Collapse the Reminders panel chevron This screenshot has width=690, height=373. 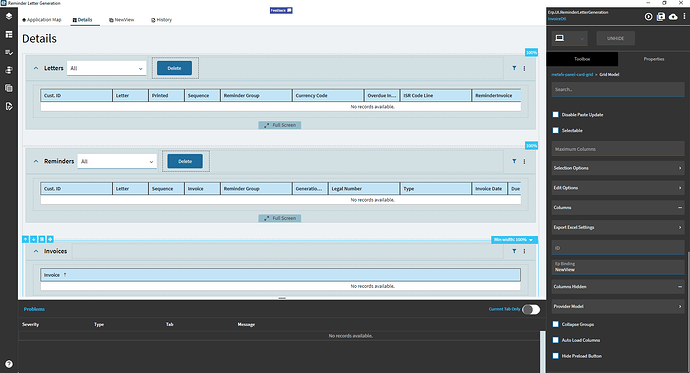pyautogui.click(x=36, y=161)
